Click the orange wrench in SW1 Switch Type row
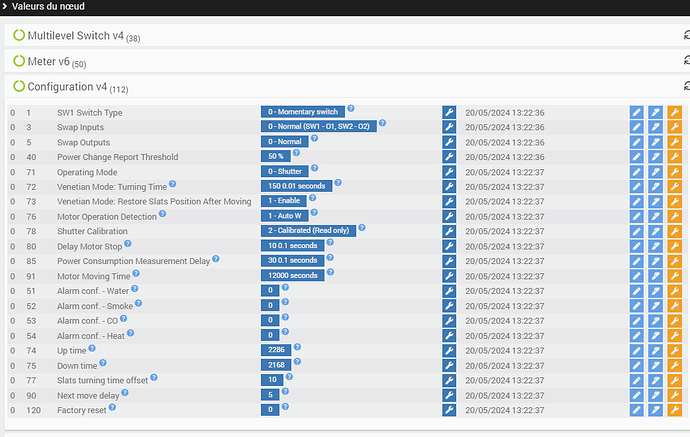This screenshot has width=690, height=437. 674,112
